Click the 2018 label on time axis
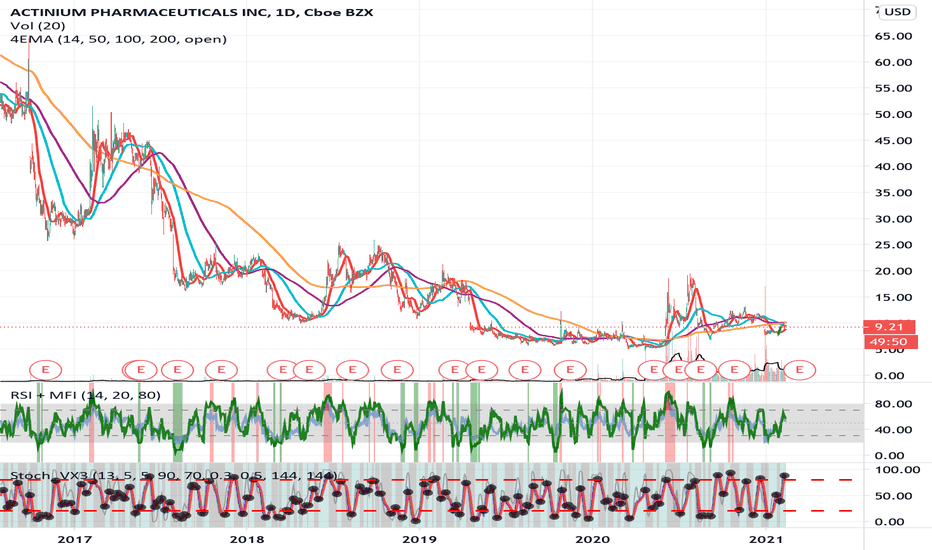 247,539
